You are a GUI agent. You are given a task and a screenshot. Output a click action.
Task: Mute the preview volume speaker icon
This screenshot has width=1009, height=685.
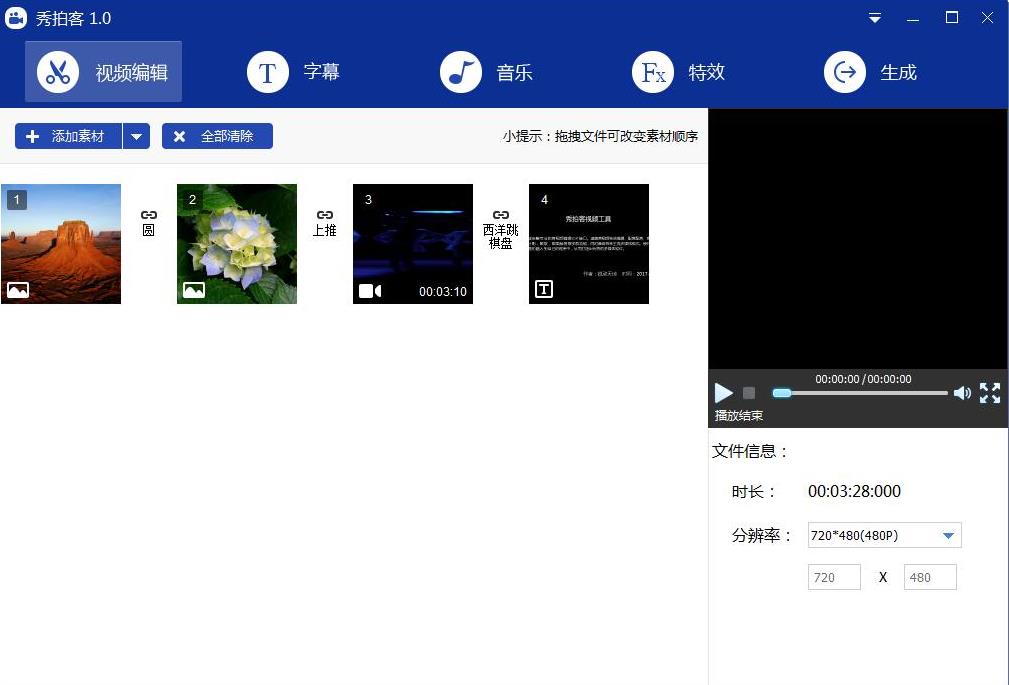(x=962, y=393)
